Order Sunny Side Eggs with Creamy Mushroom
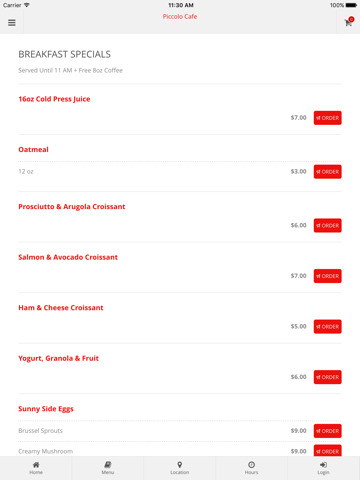The image size is (360, 480). (327, 451)
